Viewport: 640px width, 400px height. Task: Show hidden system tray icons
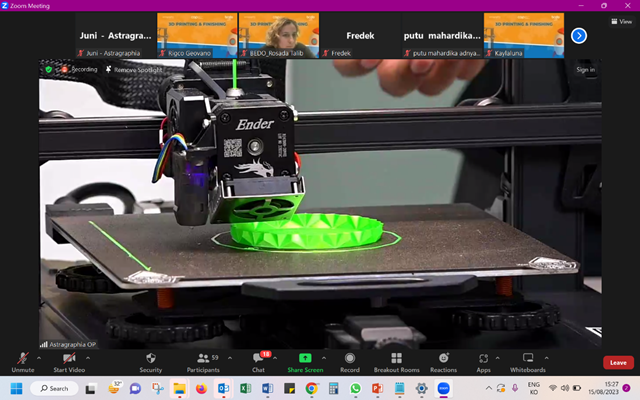(x=488, y=388)
